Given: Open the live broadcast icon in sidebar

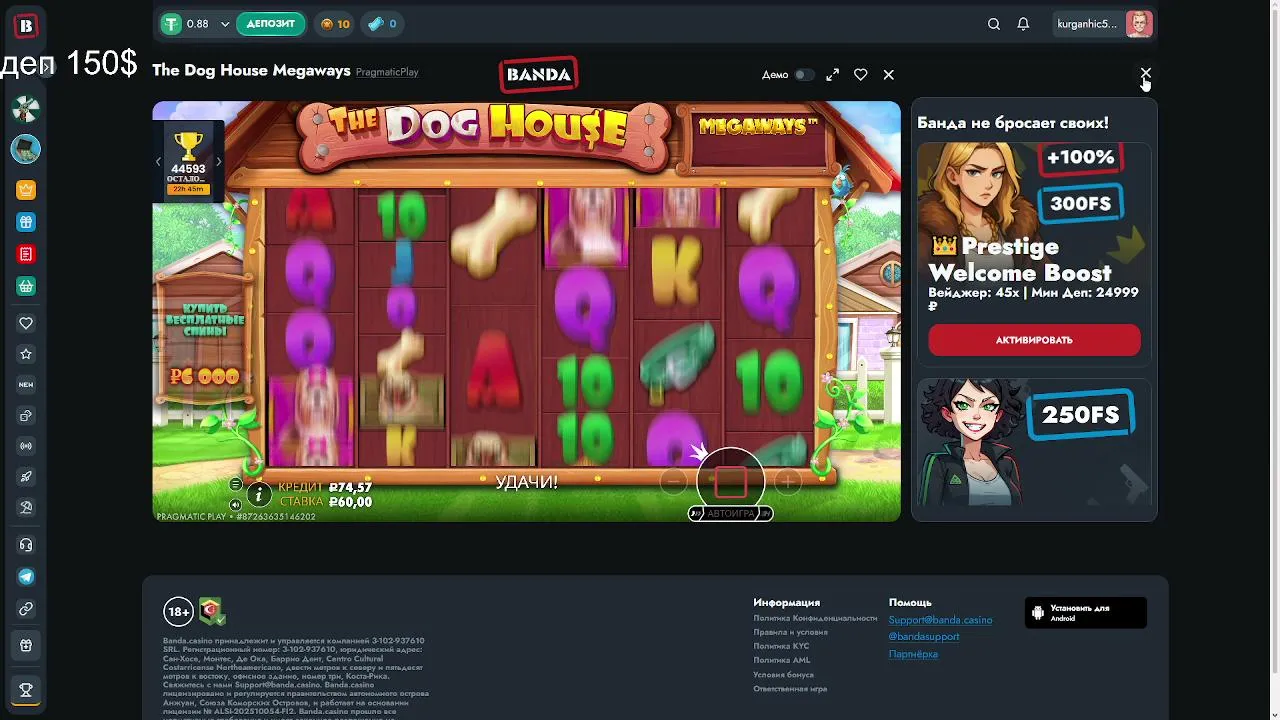Looking at the screenshot, I should tap(26, 446).
